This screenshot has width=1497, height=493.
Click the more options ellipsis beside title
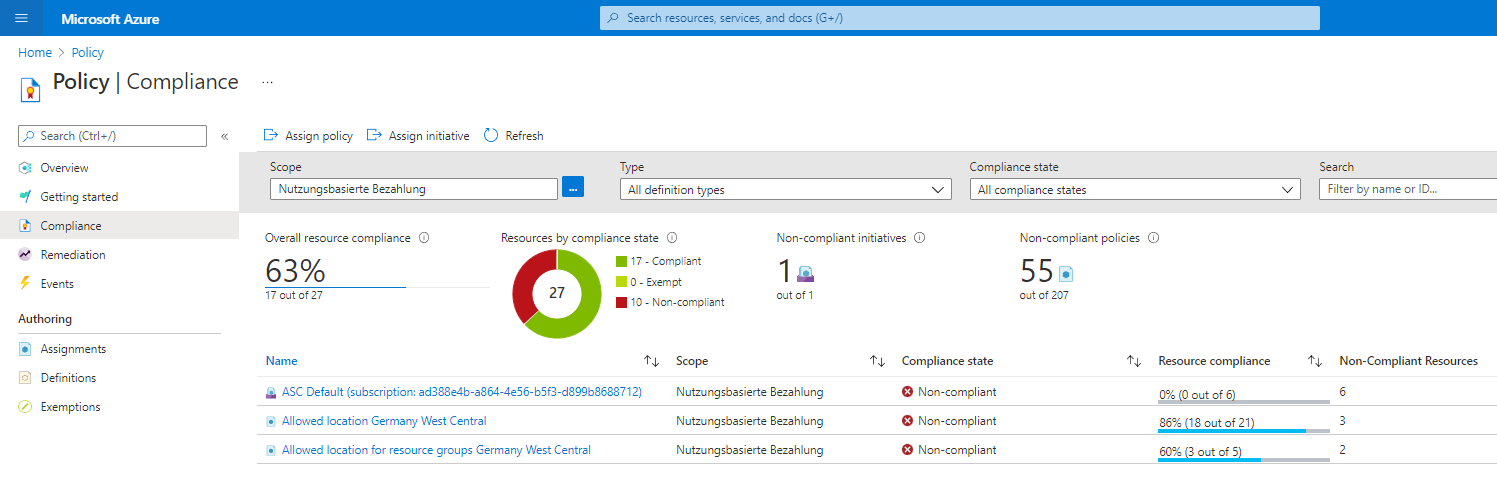tap(267, 82)
